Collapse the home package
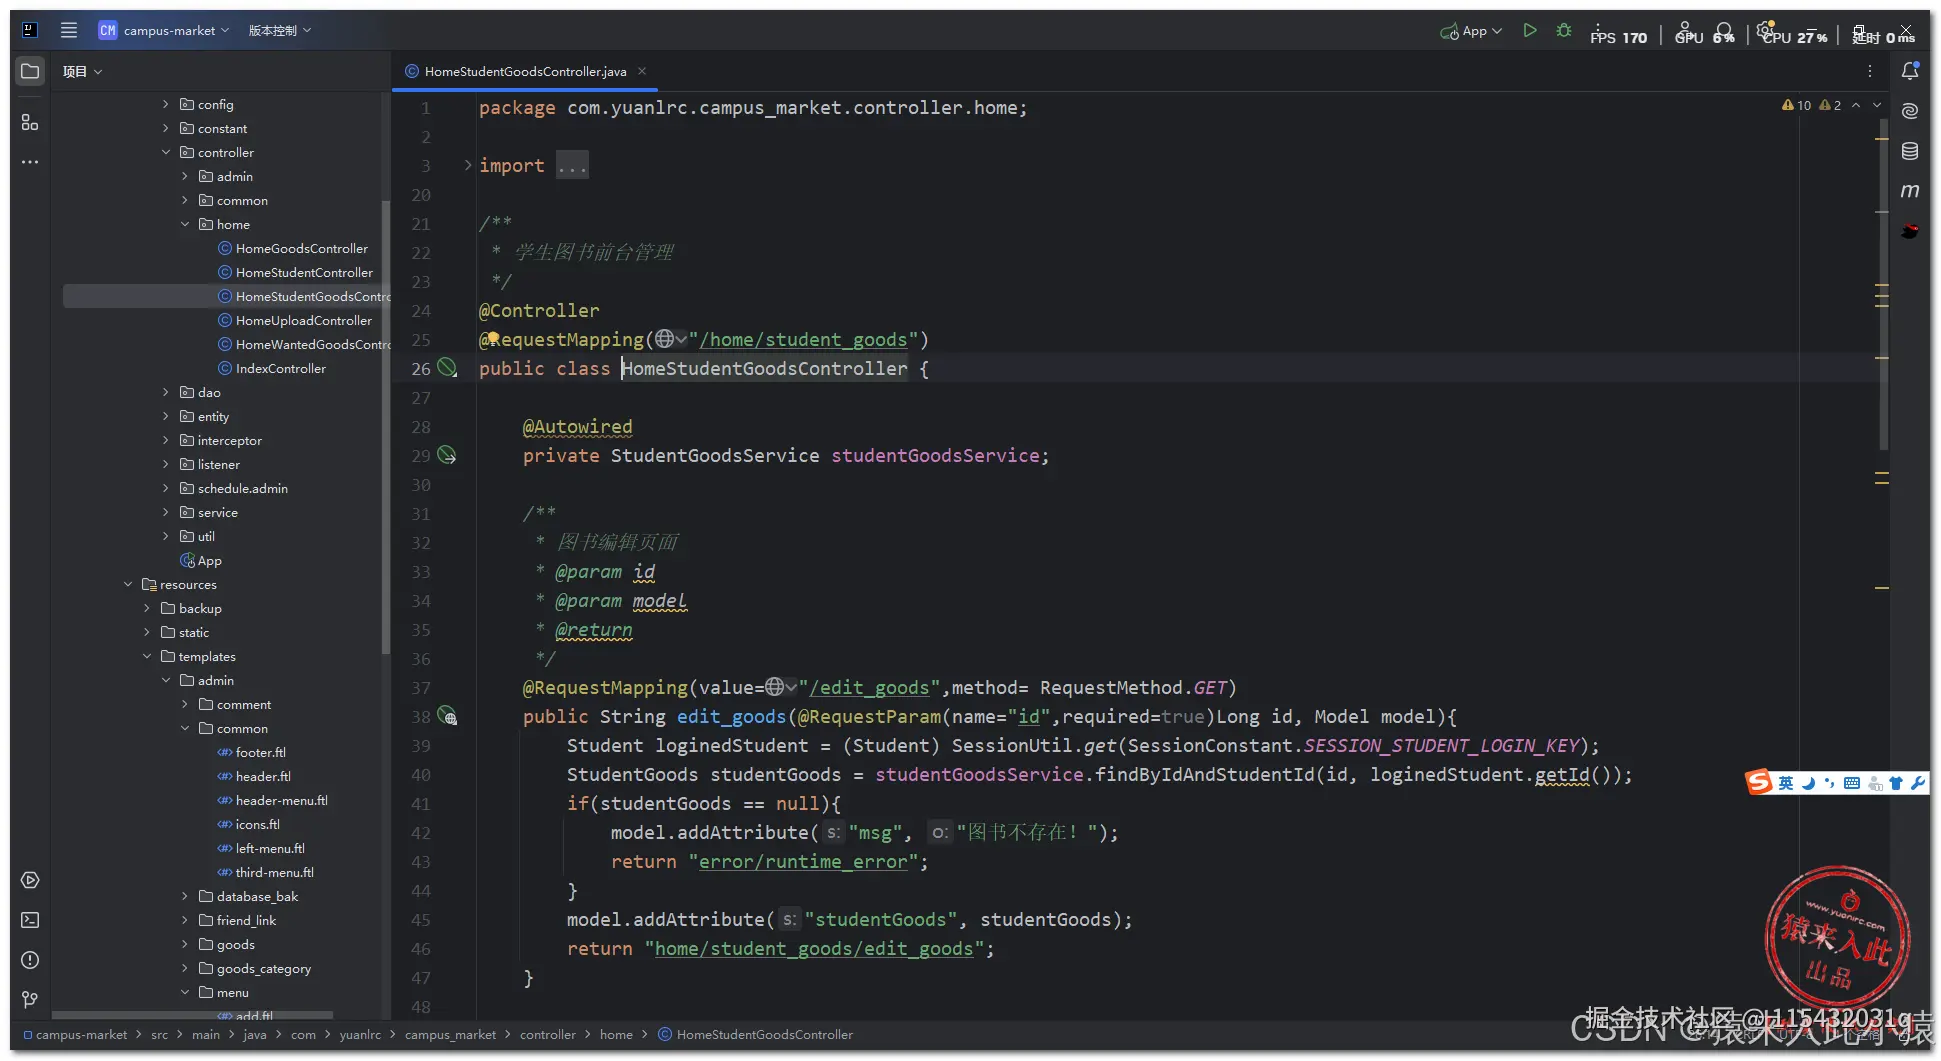The height and width of the screenshot is (1061, 1941). (x=185, y=224)
